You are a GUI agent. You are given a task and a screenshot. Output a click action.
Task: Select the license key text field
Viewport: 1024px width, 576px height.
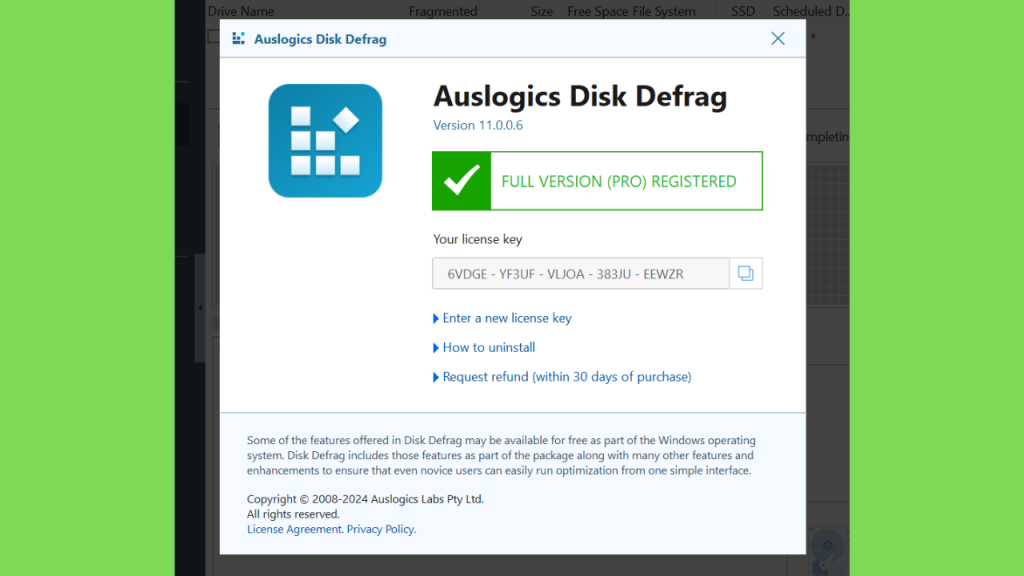coord(581,274)
